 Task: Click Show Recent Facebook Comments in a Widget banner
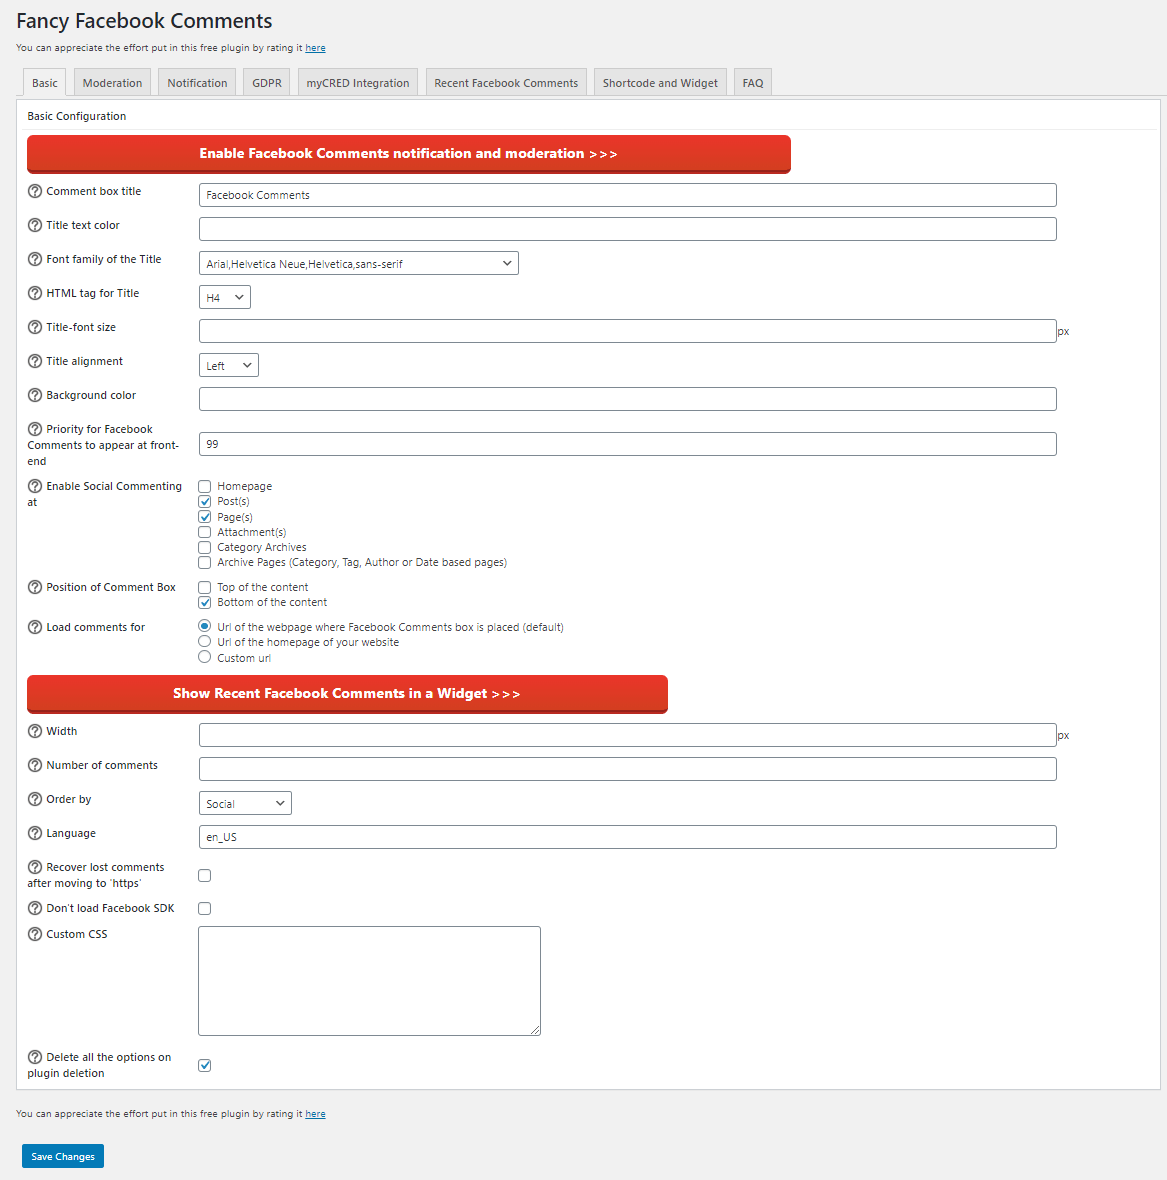[347, 694]
